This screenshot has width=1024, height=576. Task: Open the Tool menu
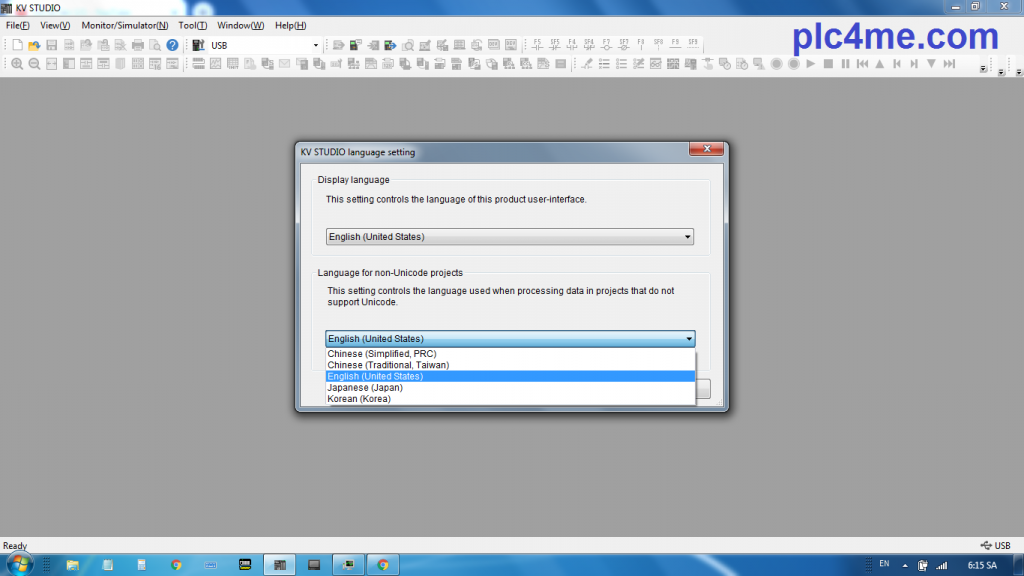coord(193,25)
